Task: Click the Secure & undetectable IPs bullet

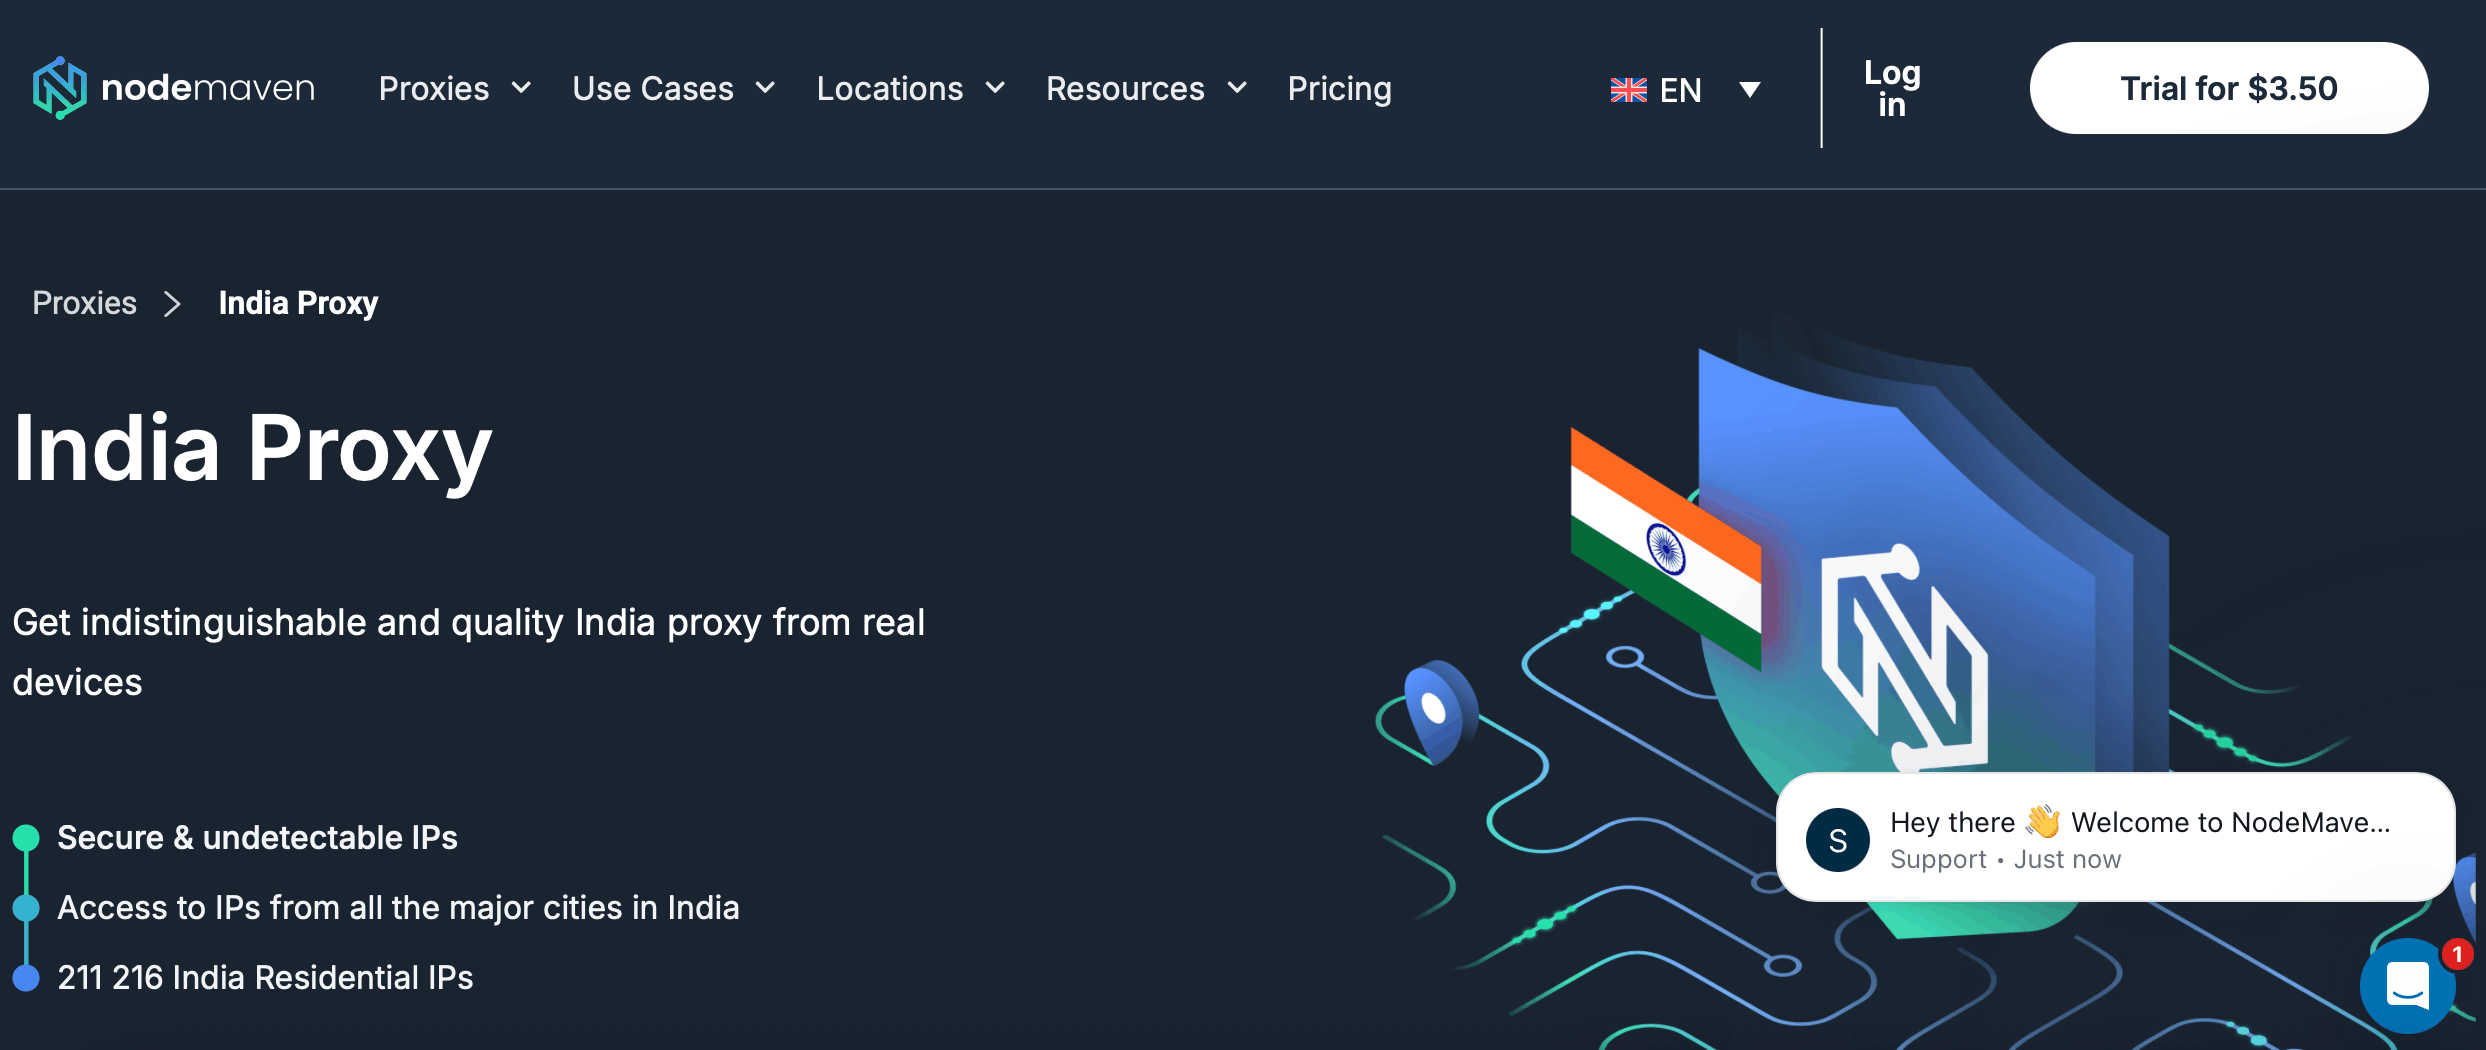Action: 257,838
